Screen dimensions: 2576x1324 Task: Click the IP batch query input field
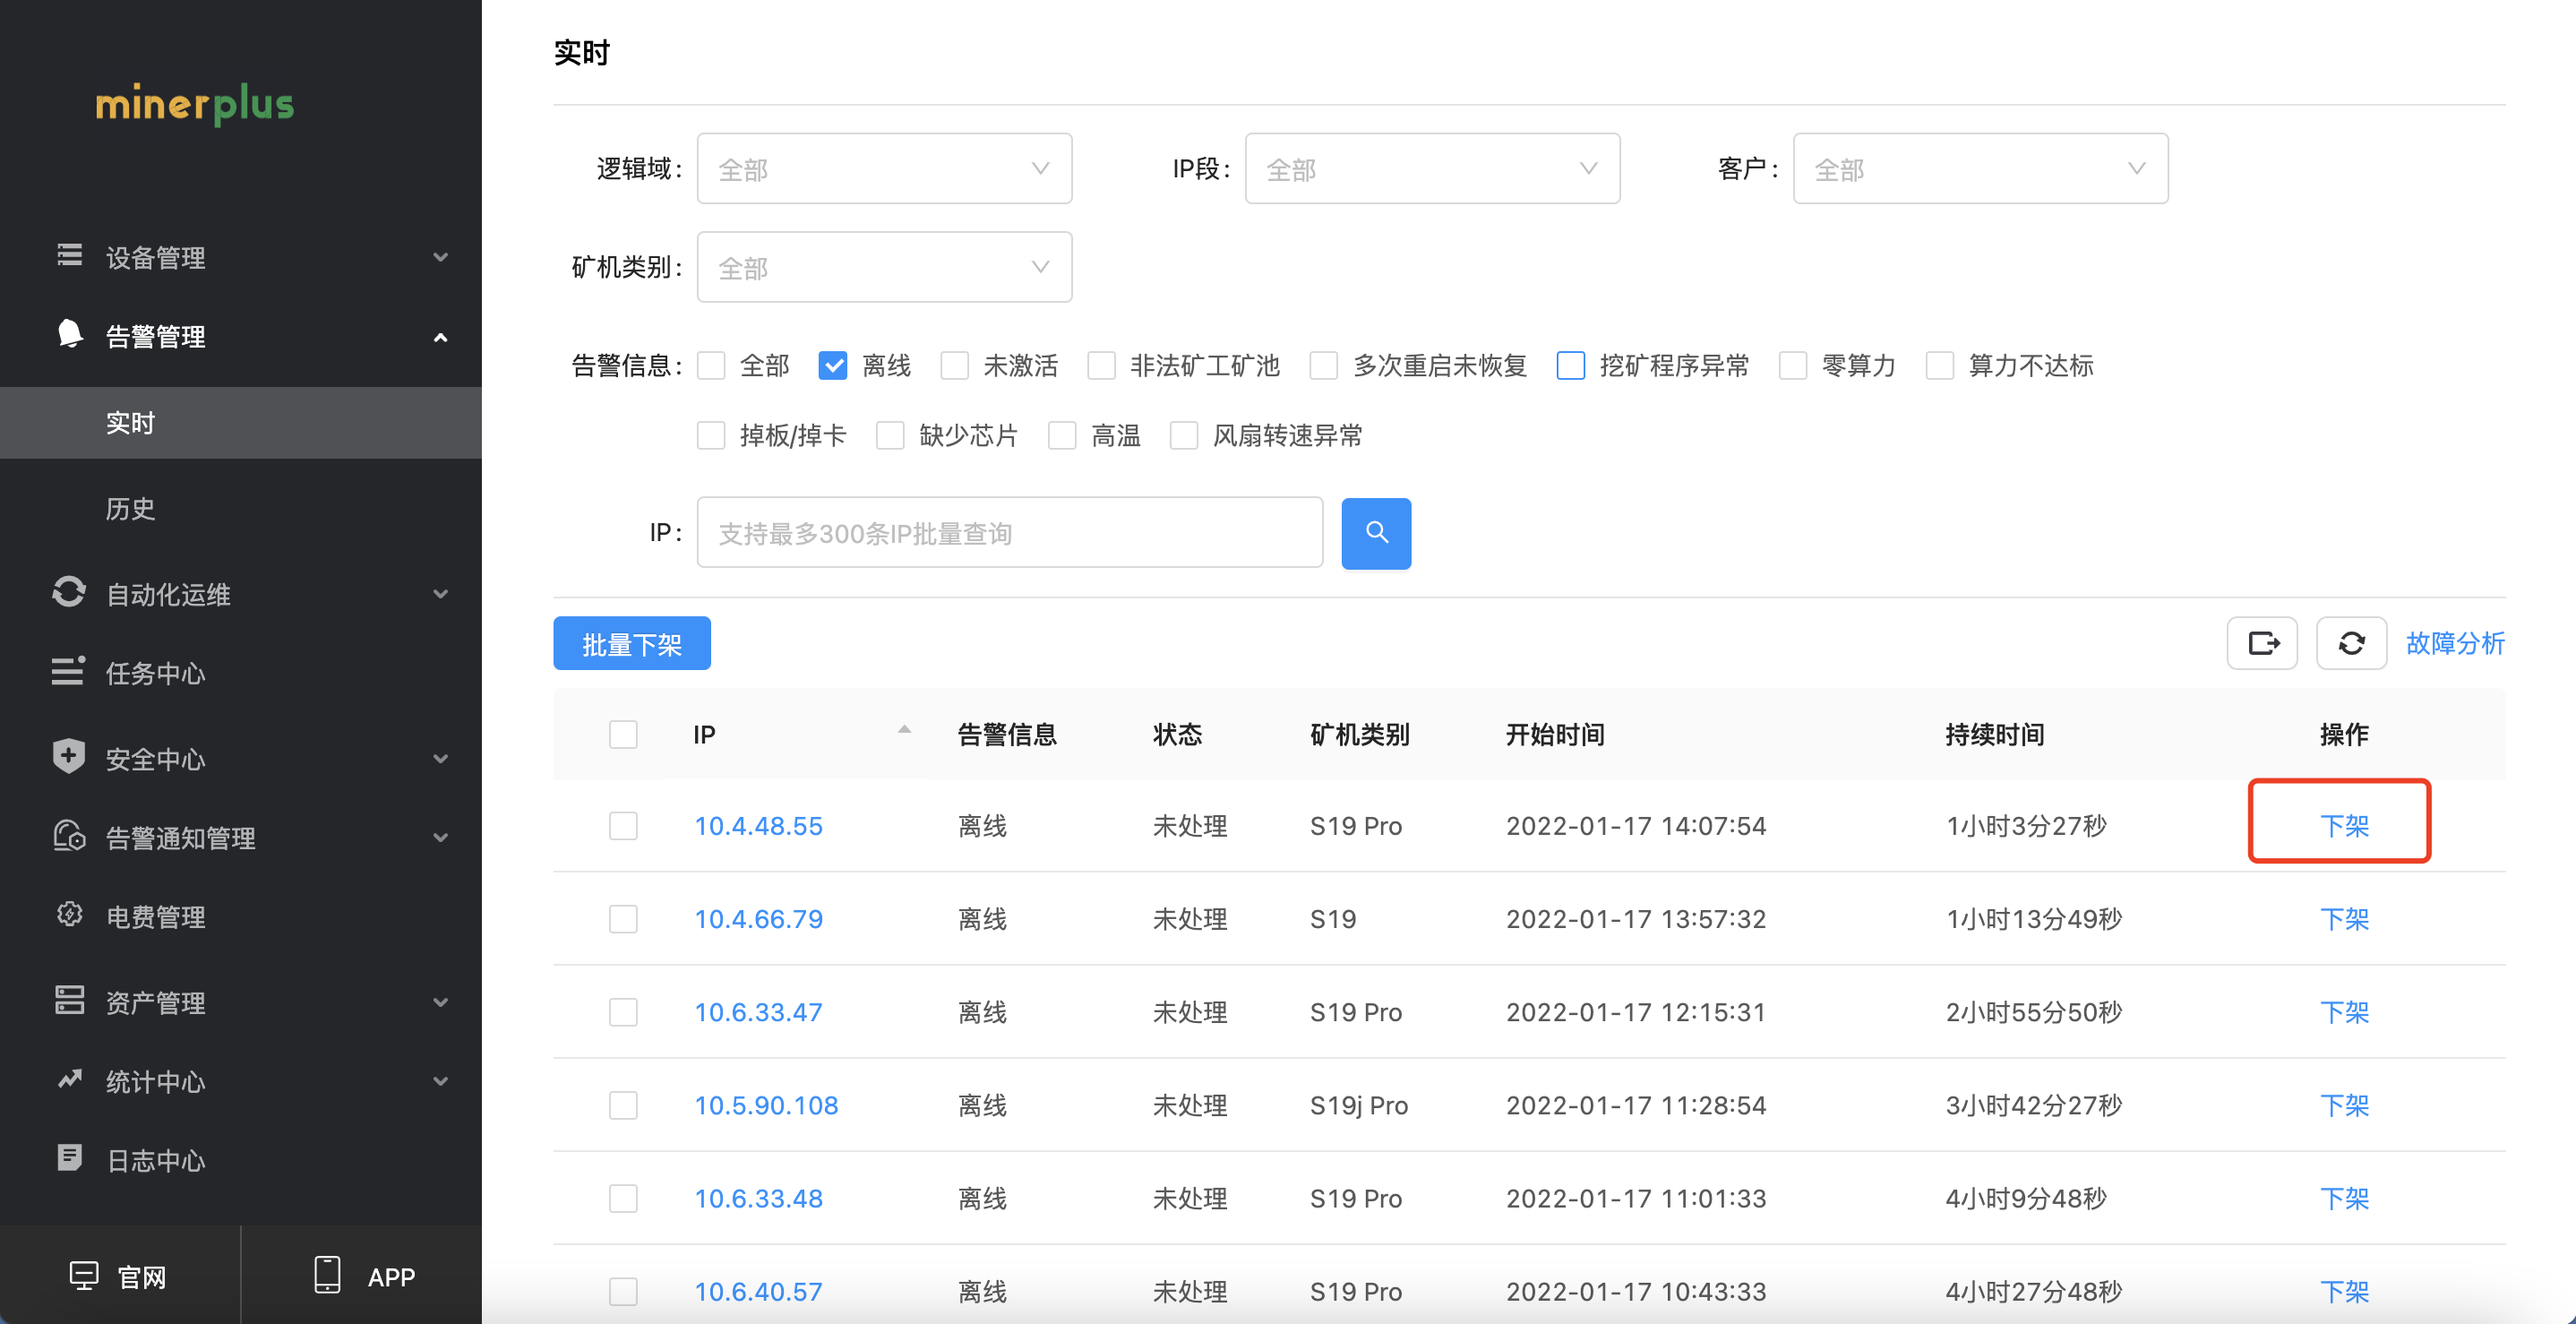[1009, 533]
